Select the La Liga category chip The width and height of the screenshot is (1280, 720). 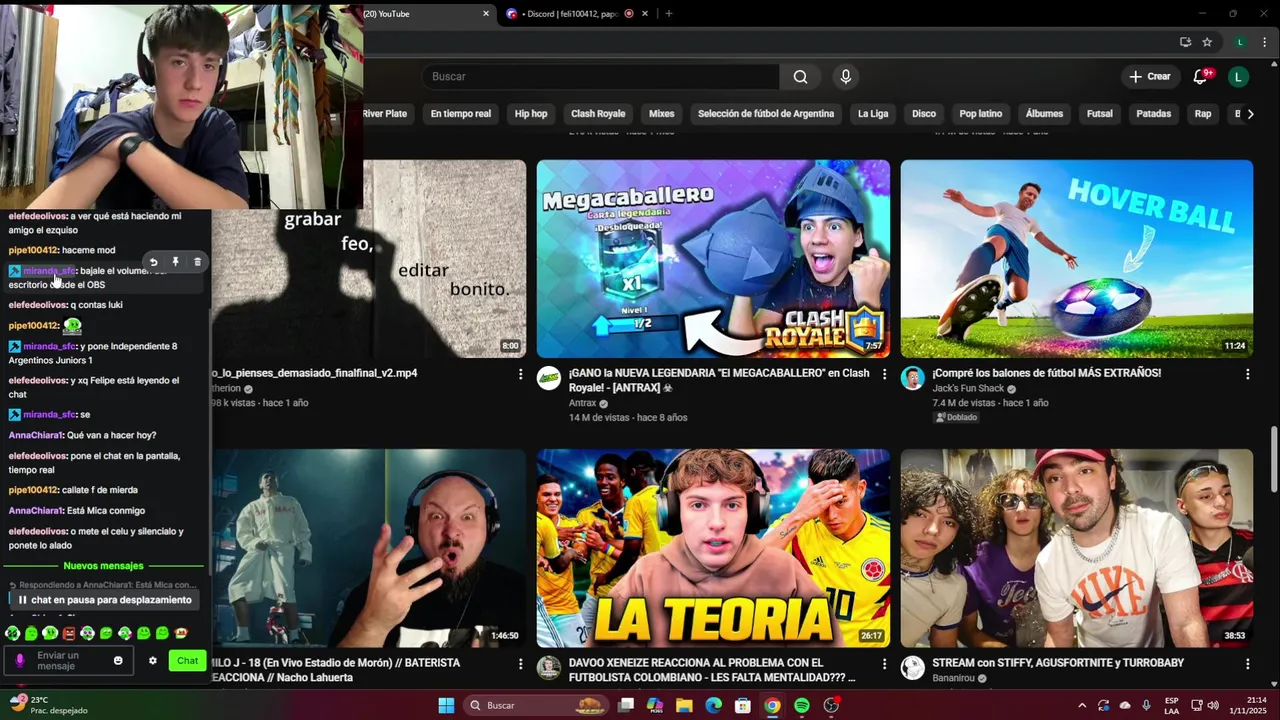[873, 114]
